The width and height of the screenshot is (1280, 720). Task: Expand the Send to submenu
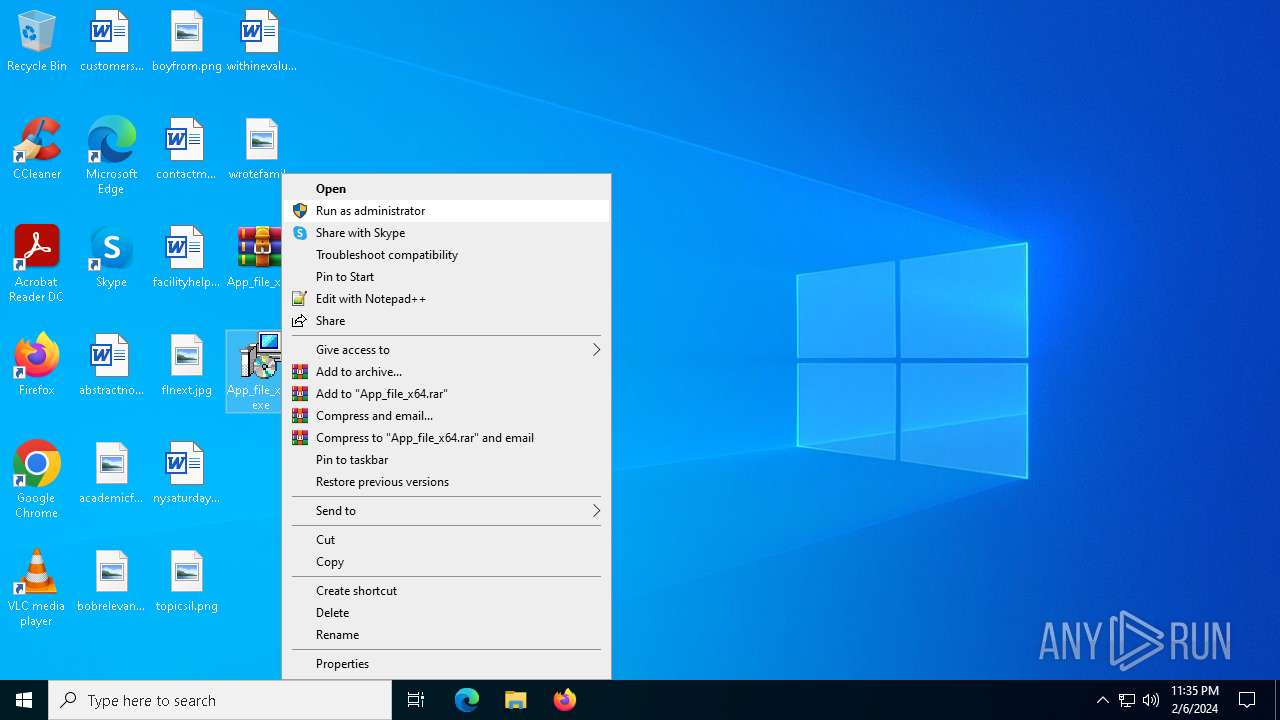(445, 511)
